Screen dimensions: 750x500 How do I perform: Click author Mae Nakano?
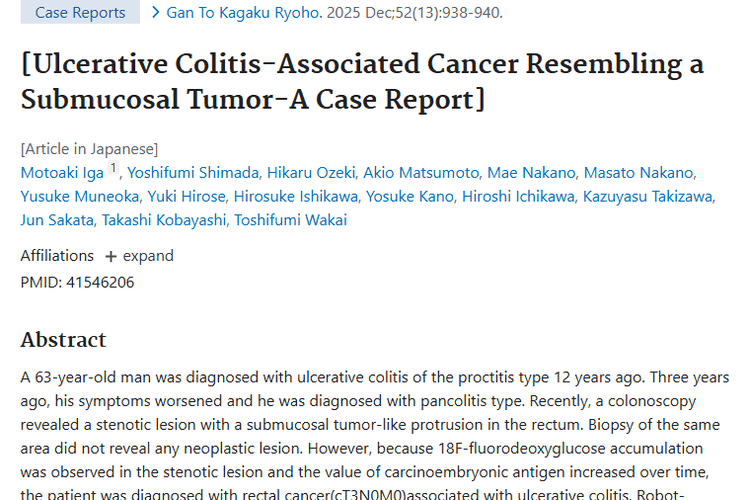(531, 172)
